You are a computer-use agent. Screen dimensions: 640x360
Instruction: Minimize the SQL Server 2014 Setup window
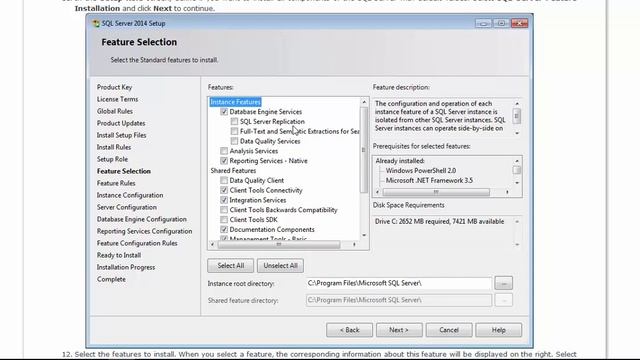[483, 23]
